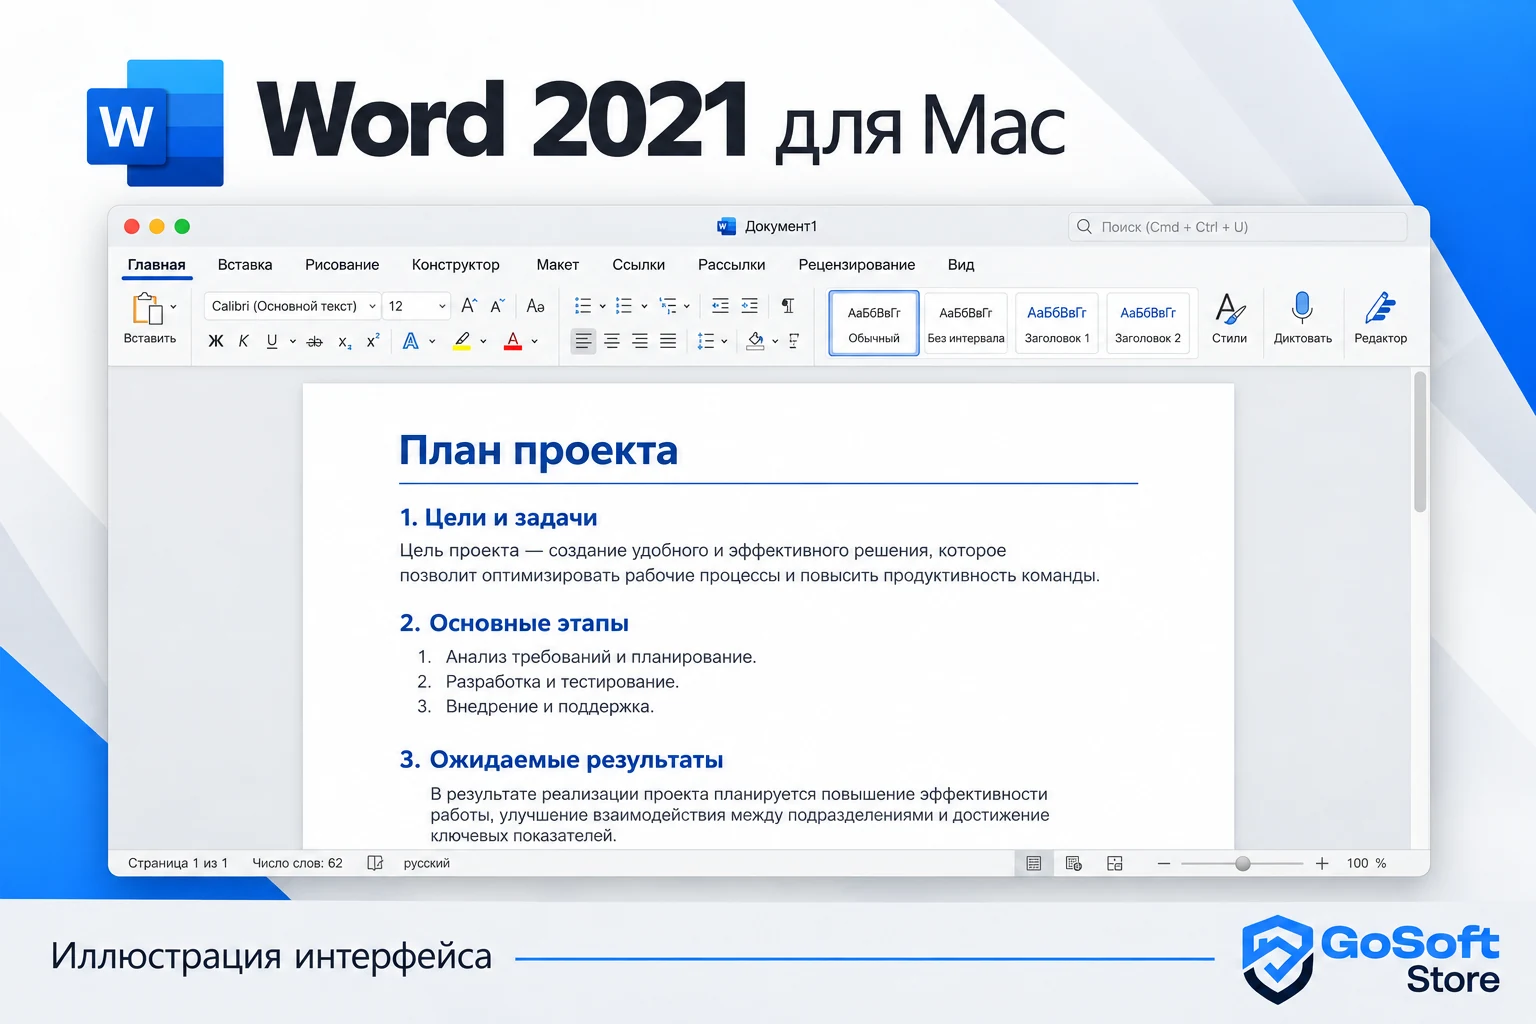Justify the paragraph text

coord(668,341)
